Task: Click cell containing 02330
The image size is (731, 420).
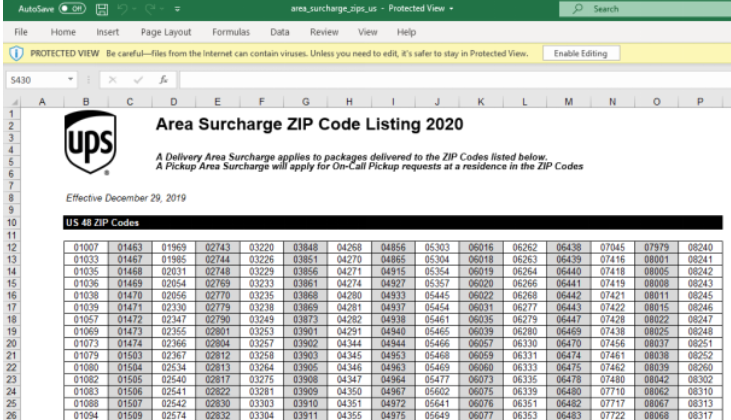Action: [x=173, y=307]
